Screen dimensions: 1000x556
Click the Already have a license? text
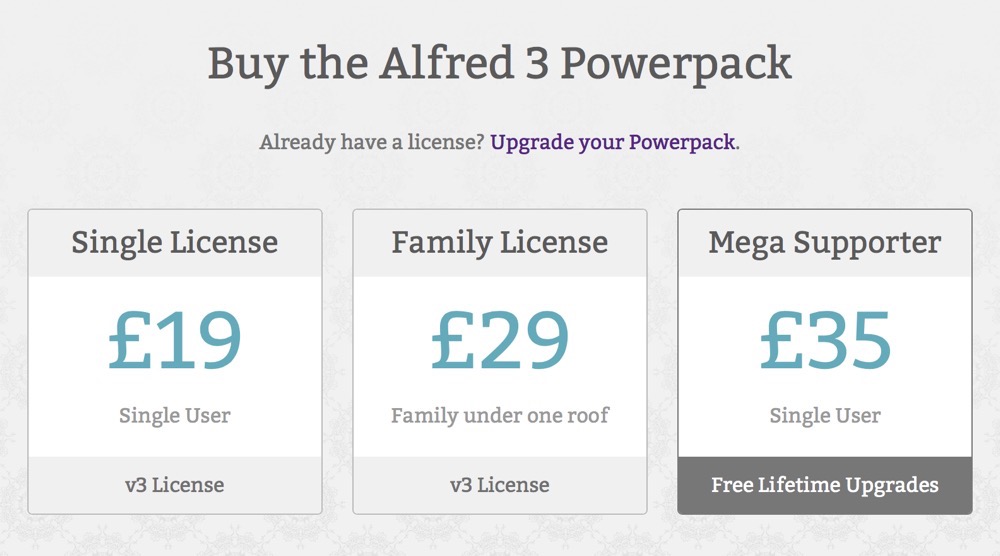[372, 141]
